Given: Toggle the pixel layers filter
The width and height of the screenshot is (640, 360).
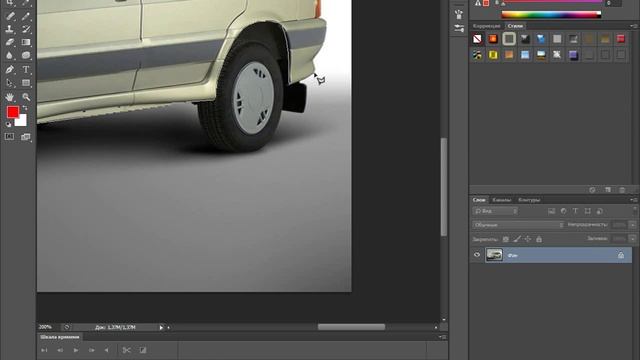Looking at the screenshot, I should [x=551, y=211].
